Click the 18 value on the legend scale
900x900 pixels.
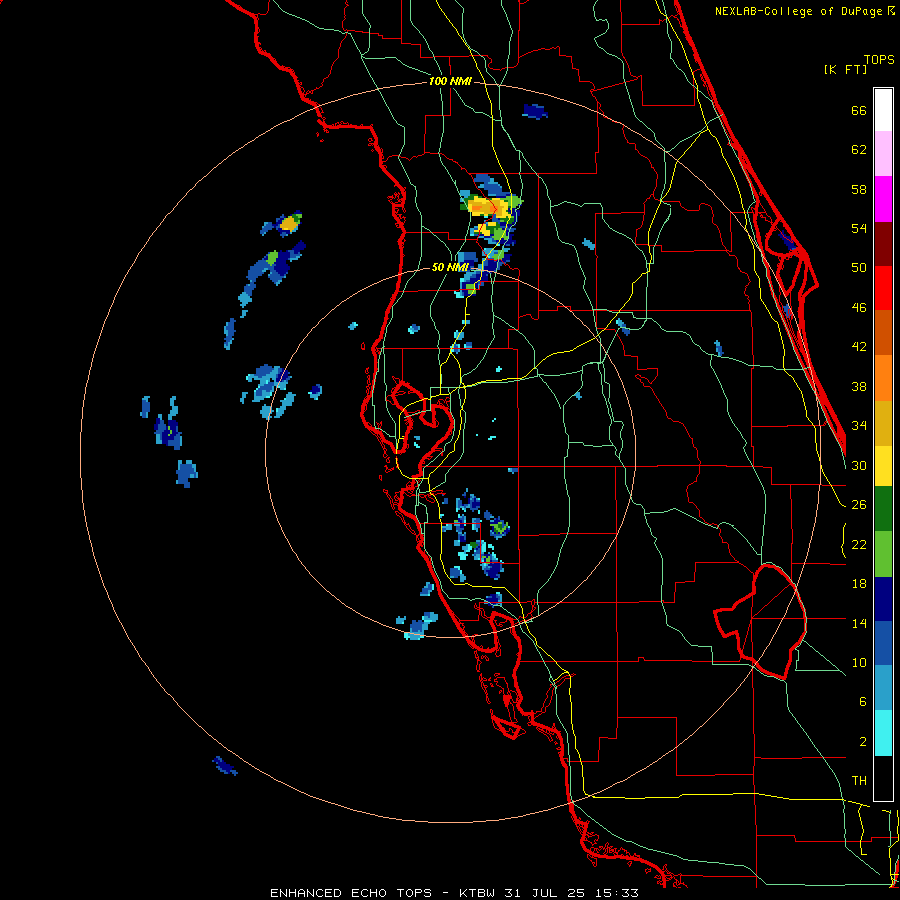859,584
